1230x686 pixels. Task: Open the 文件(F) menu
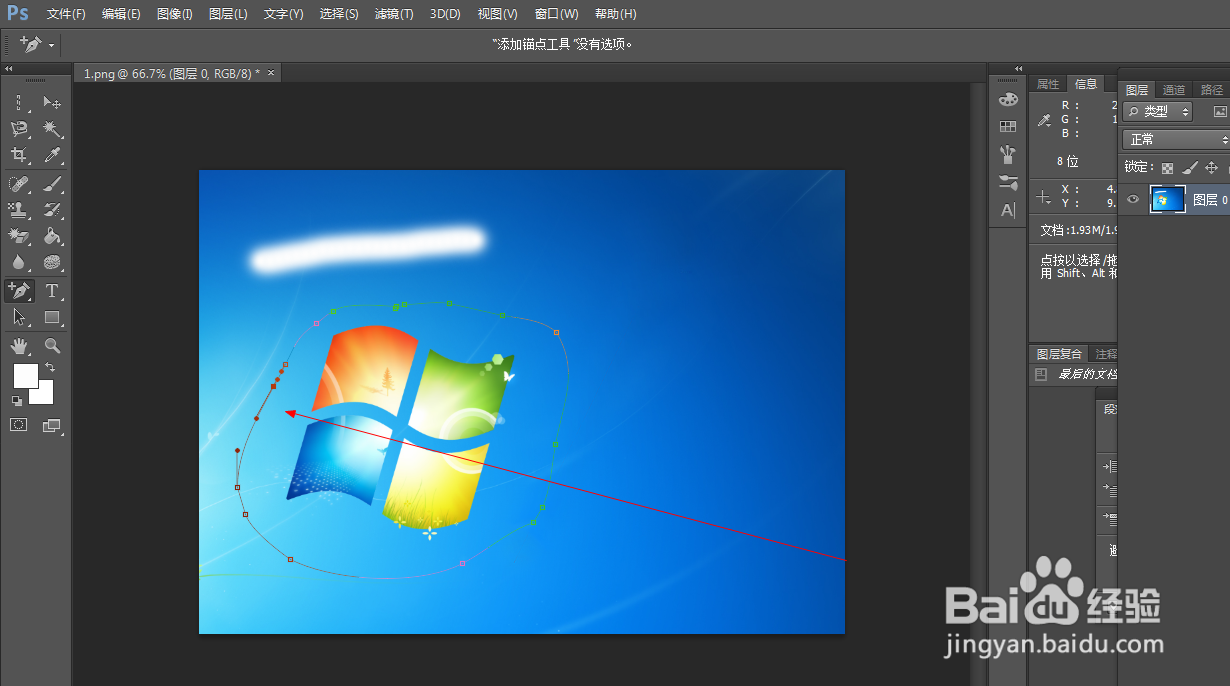[66, 14]
